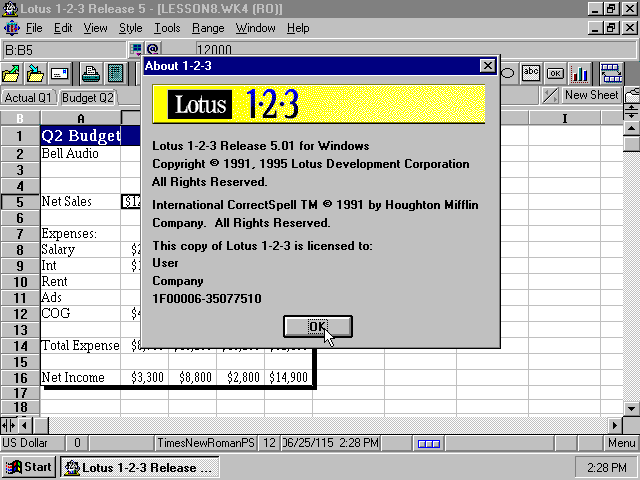Viewport: 640px width, 480px height.
Task: Click the horizontal pane splitter icon
Action: tap(631, 111)
